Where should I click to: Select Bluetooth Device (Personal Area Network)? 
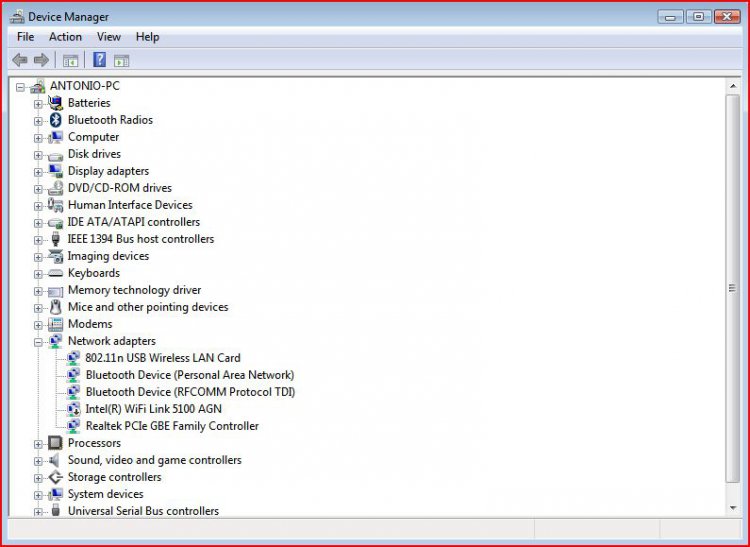coord(189,375)
